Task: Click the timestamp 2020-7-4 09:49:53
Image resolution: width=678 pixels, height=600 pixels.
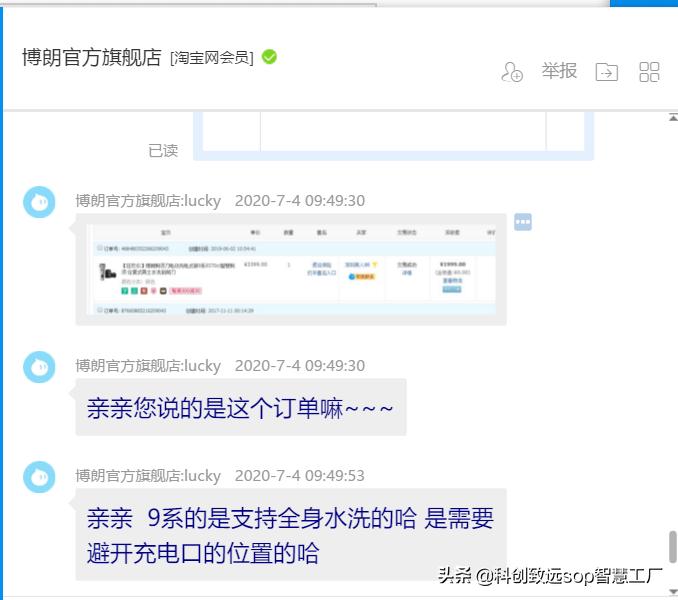Action: (300, 476)
